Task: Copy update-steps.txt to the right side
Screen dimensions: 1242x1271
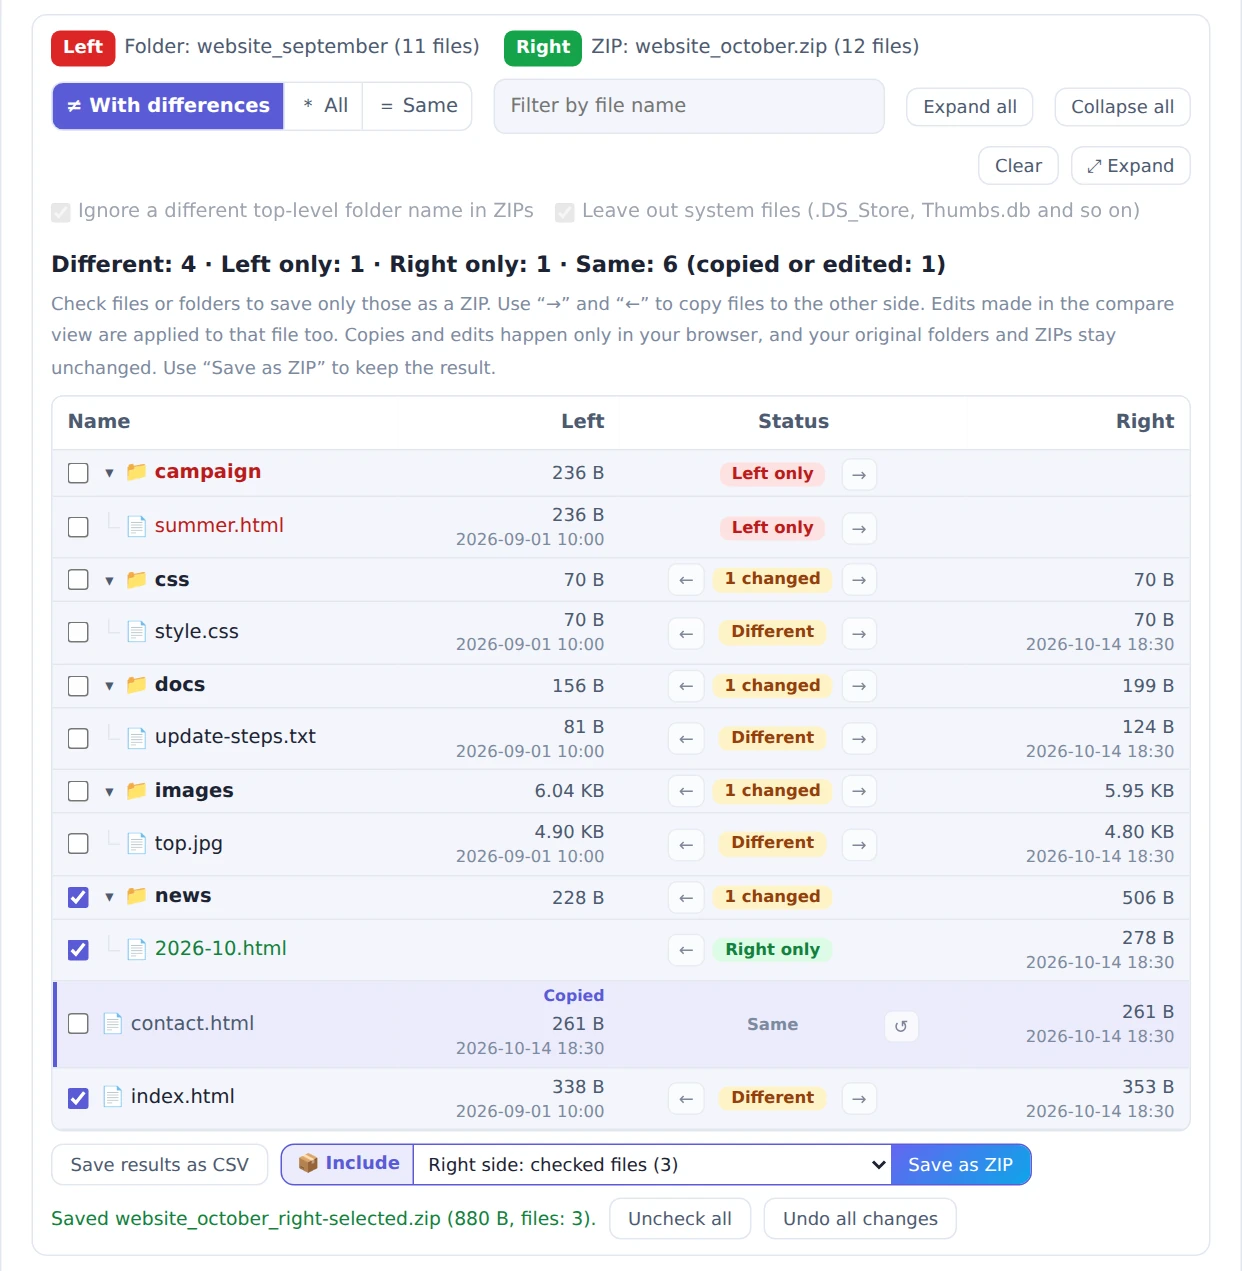Action: (859, 739)
